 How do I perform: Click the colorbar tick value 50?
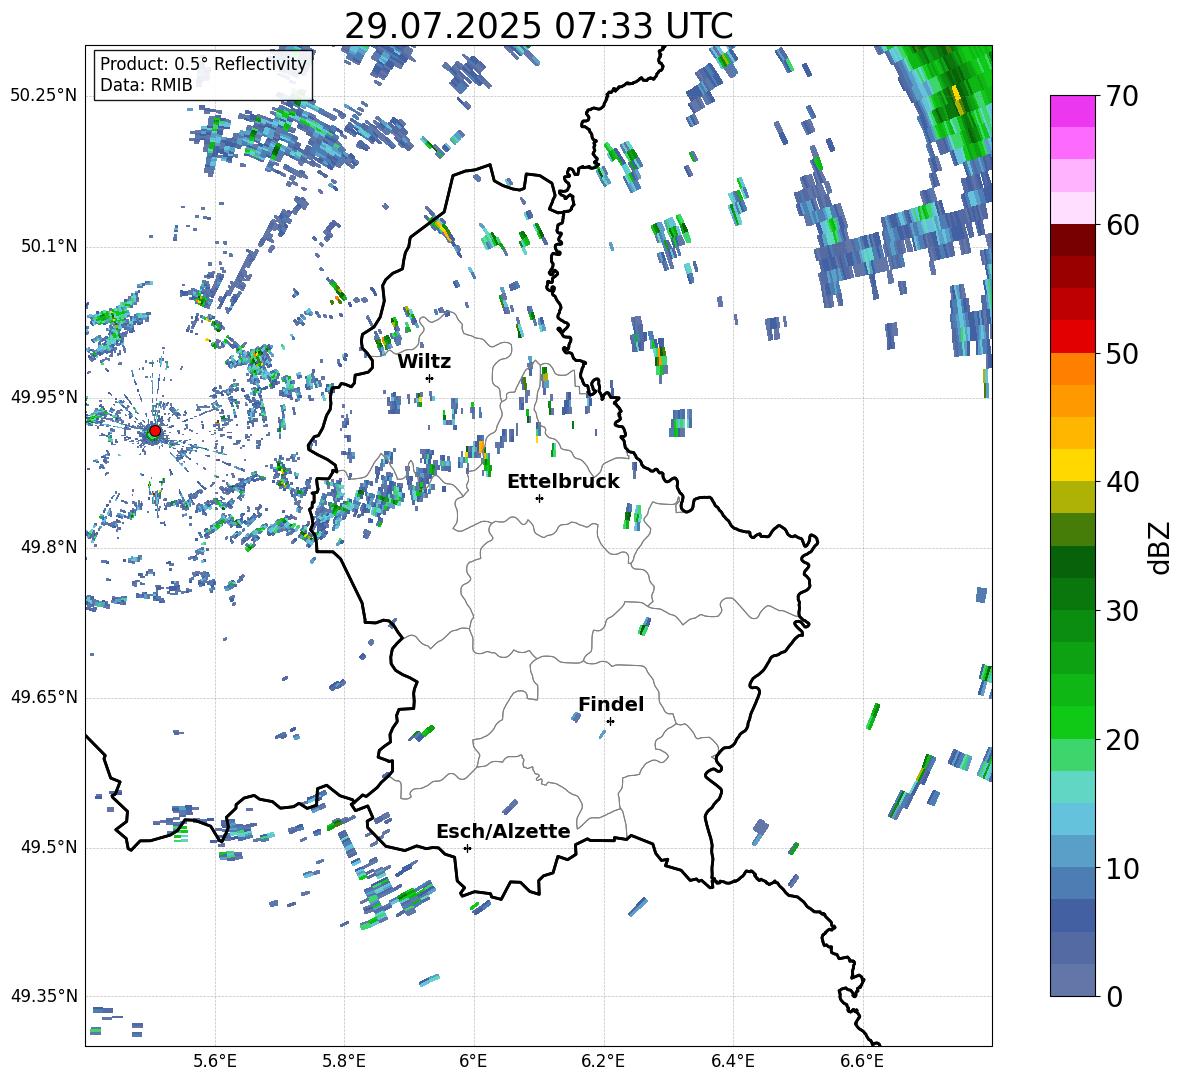tap(1122, 354)
